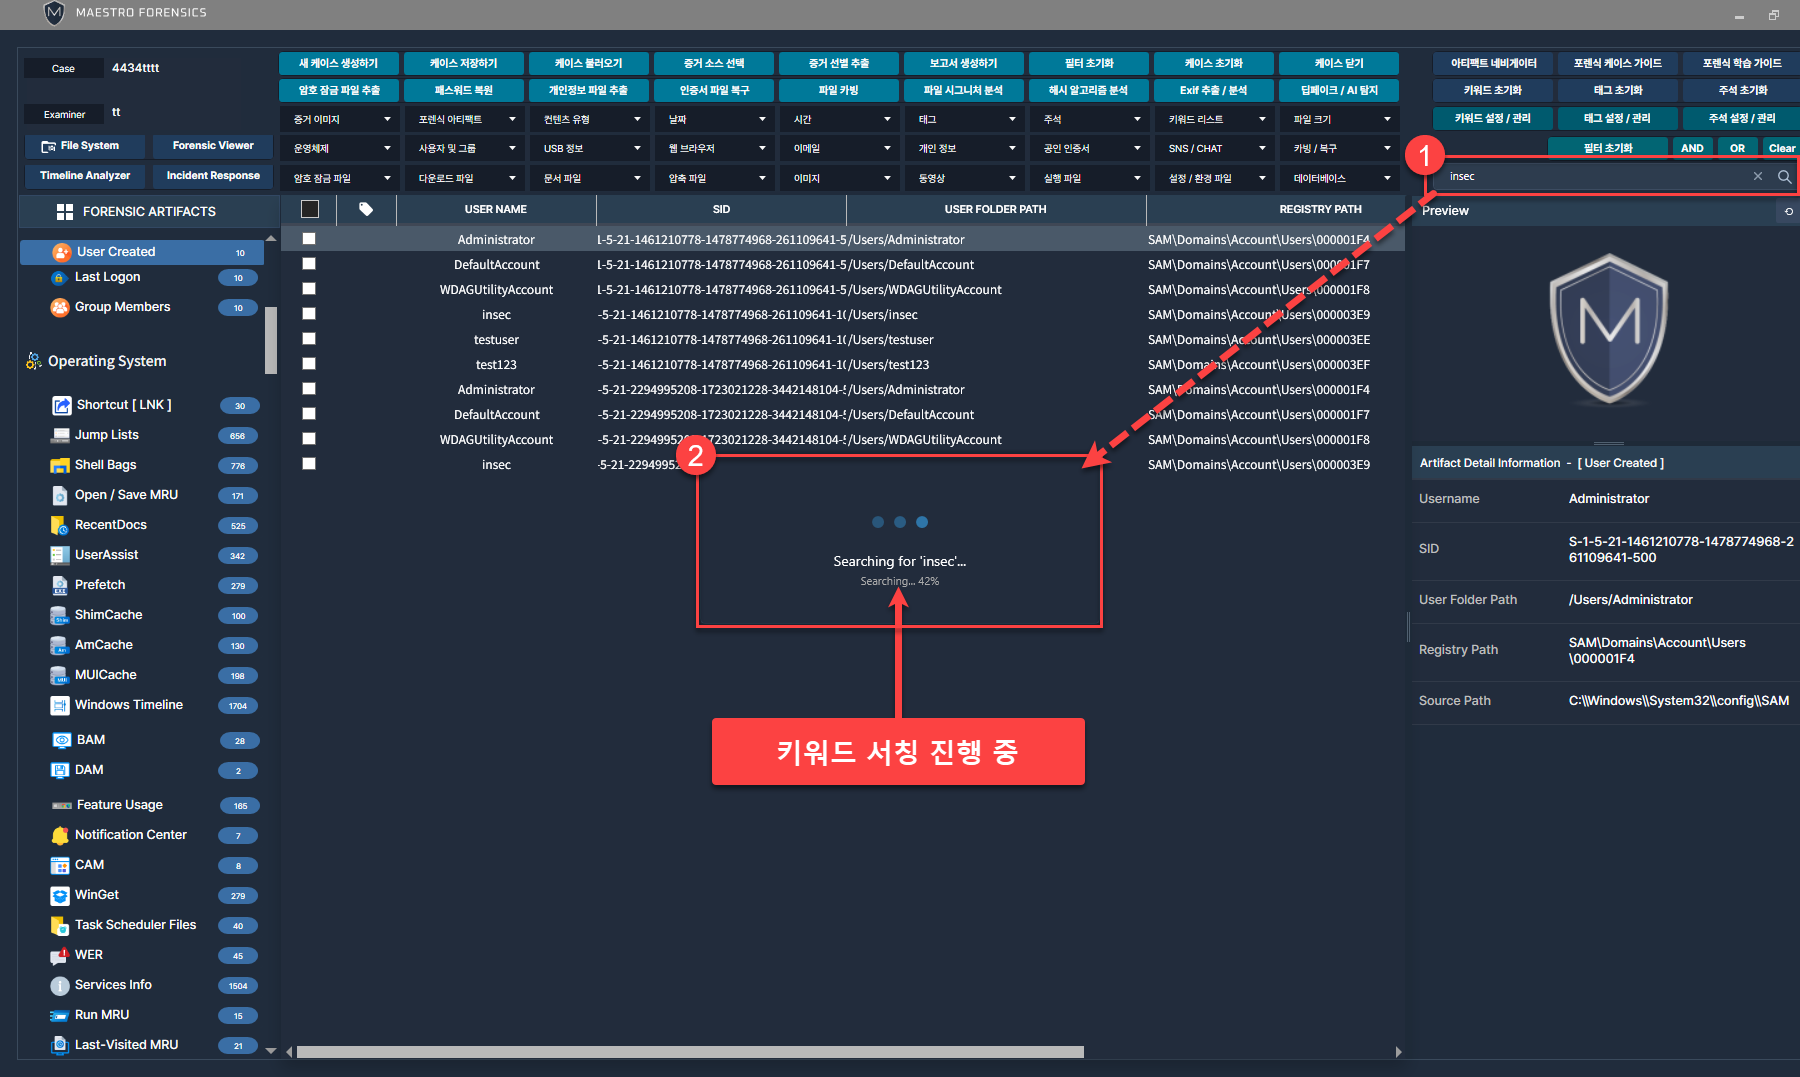
Task: Switch to the Timeline Analyzer tab
Action: (x=85, y=176)
